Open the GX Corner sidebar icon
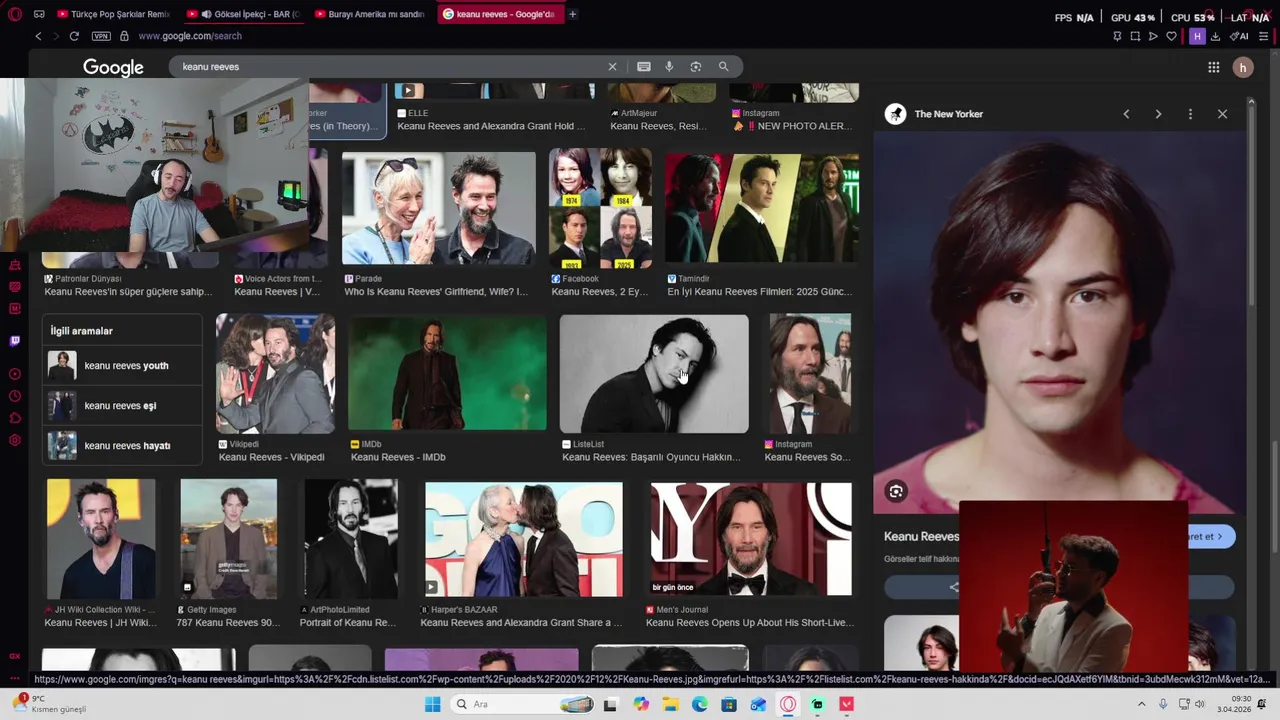 14,656
